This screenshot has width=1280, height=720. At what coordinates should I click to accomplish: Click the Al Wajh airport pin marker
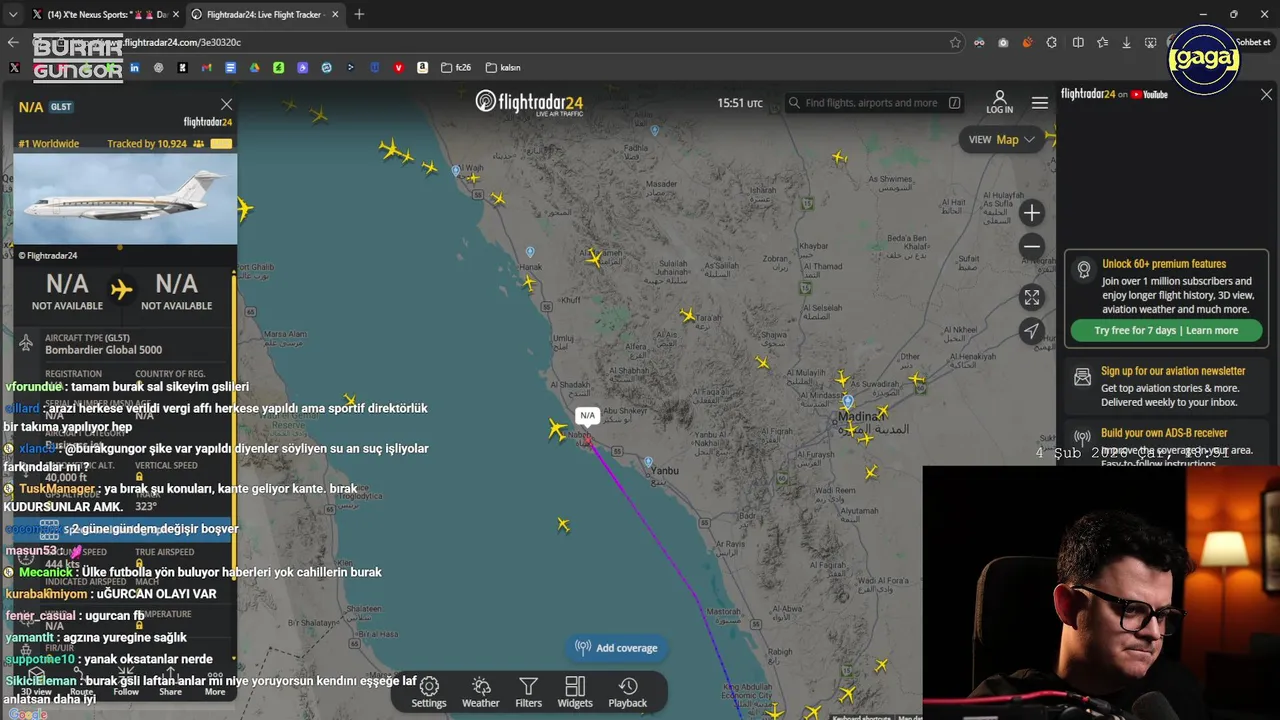456,171
